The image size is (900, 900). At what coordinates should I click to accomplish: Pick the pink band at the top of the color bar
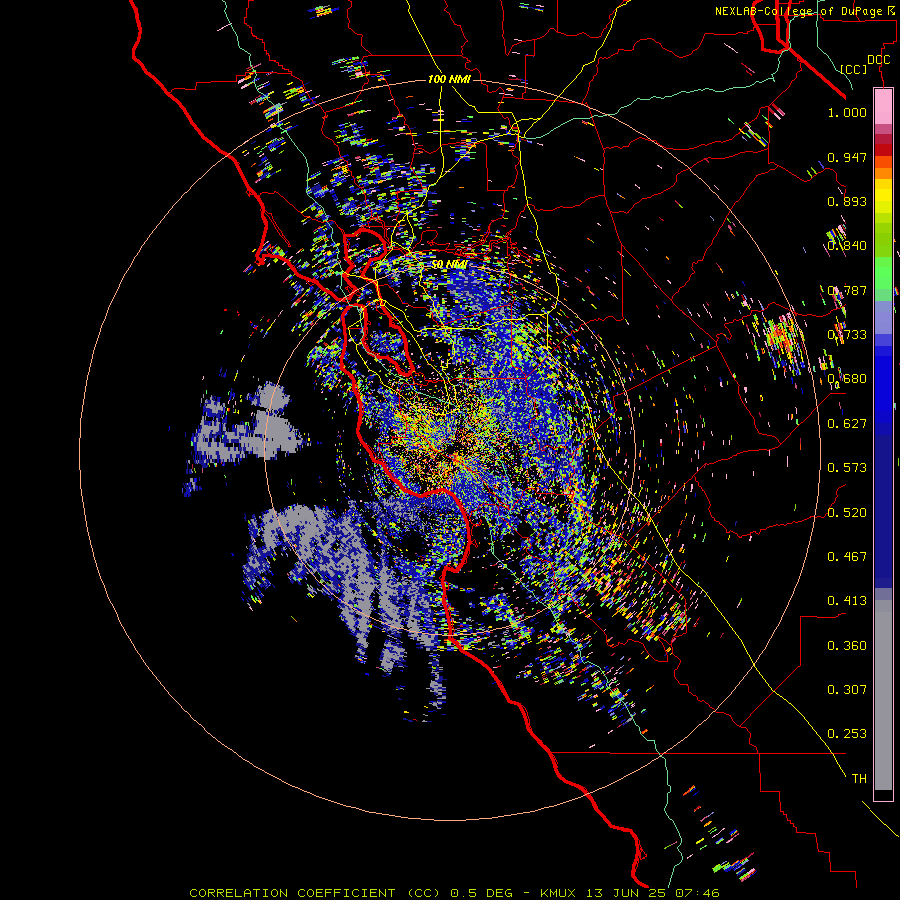883,106
